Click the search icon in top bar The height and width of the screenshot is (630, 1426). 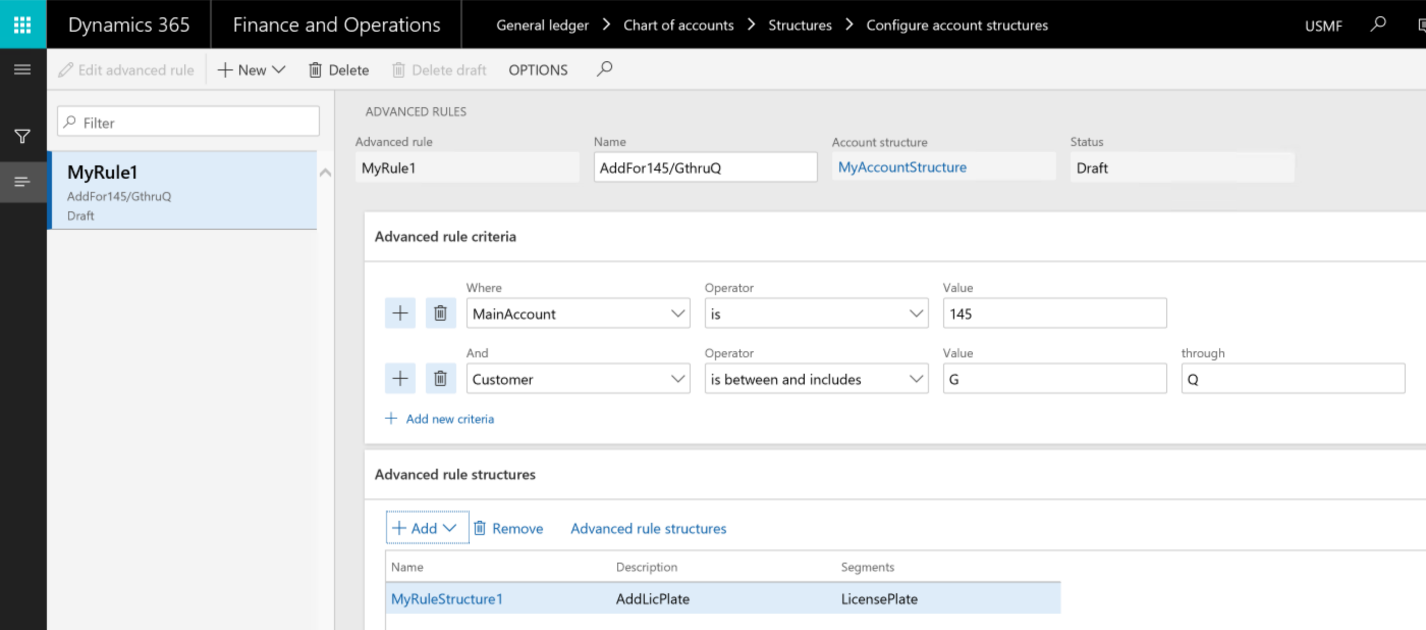coord(1379,24)
